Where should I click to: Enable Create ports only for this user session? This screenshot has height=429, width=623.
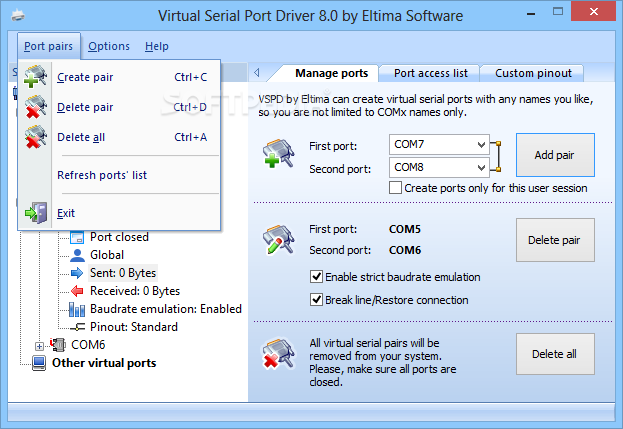(395, 187)
